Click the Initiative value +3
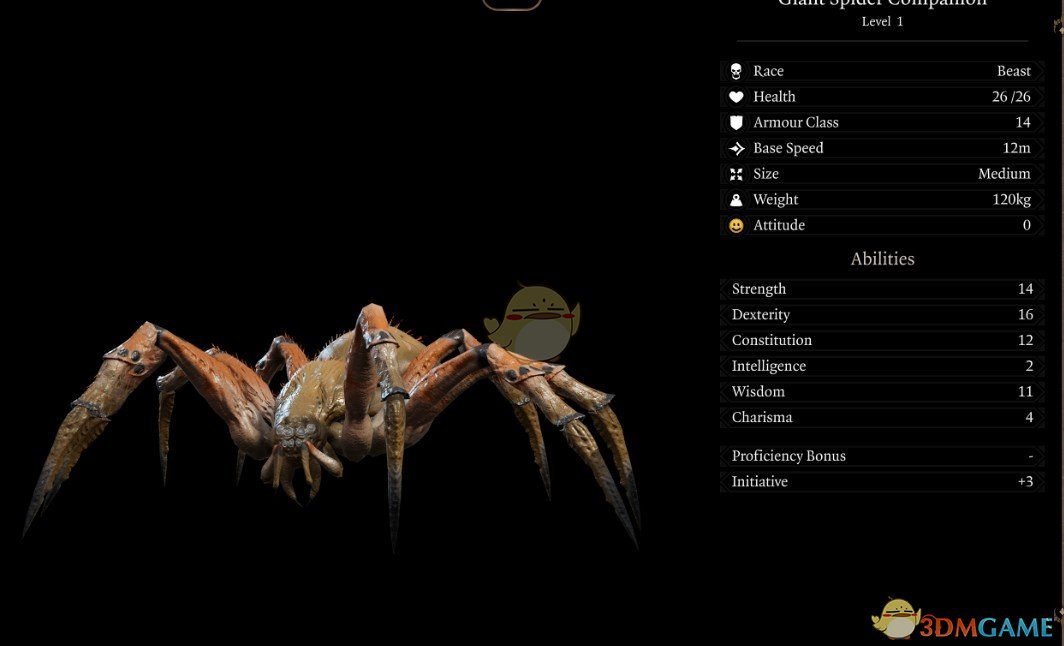The image size is (1064, 646). click(1025, 482)
